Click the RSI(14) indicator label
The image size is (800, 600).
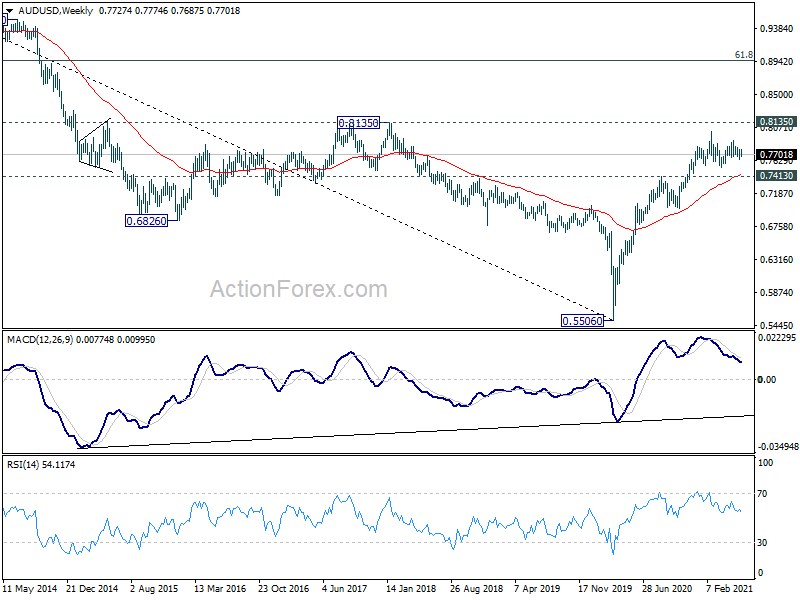pos(21,465)
